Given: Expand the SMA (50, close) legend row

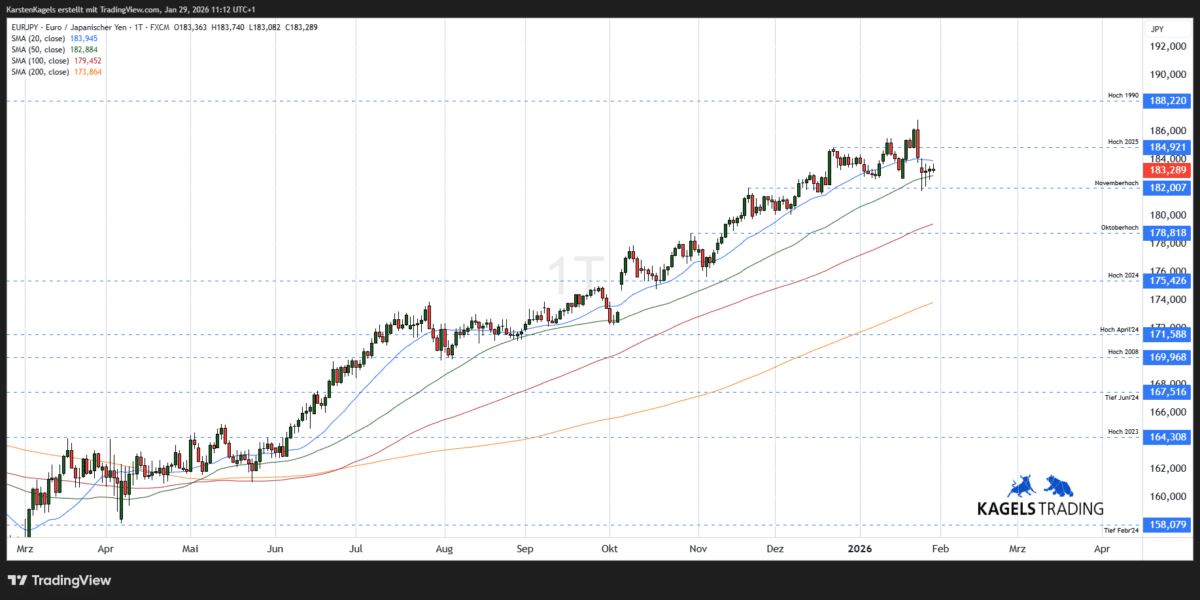Looking at the screenshot, I should coord(40,49).
